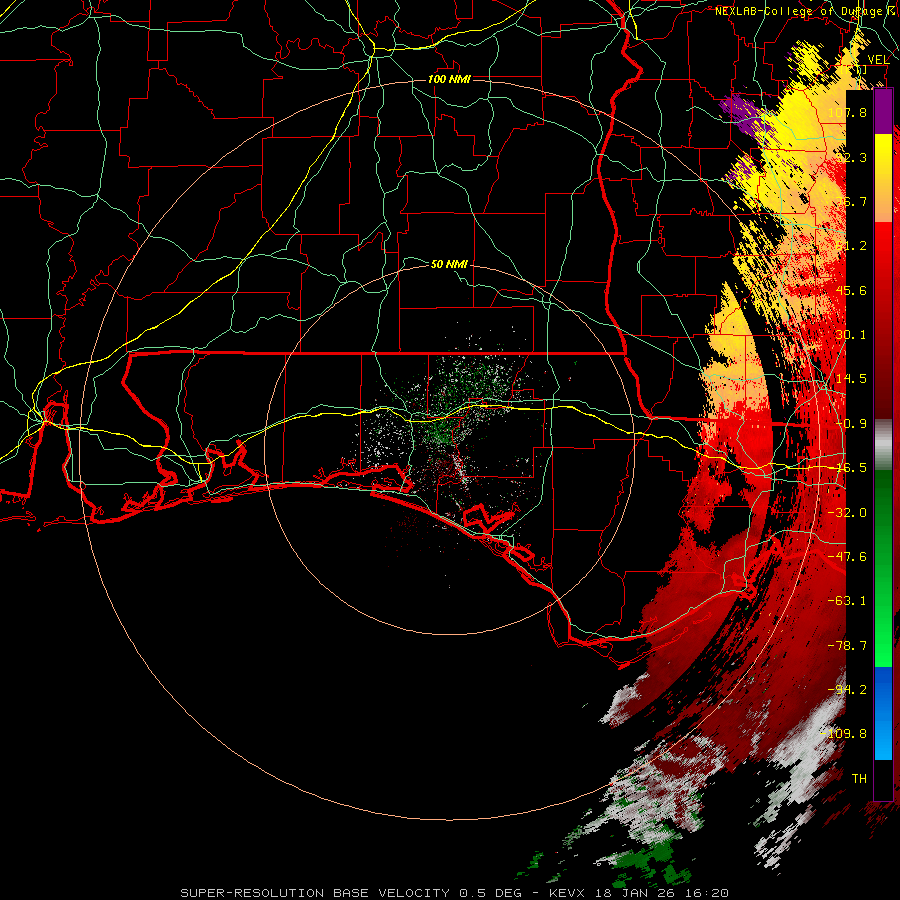Click the '-94.2' velocity scale value
Image resolution: width=900 pixels, height=900 pixels.
coord(848,690)
